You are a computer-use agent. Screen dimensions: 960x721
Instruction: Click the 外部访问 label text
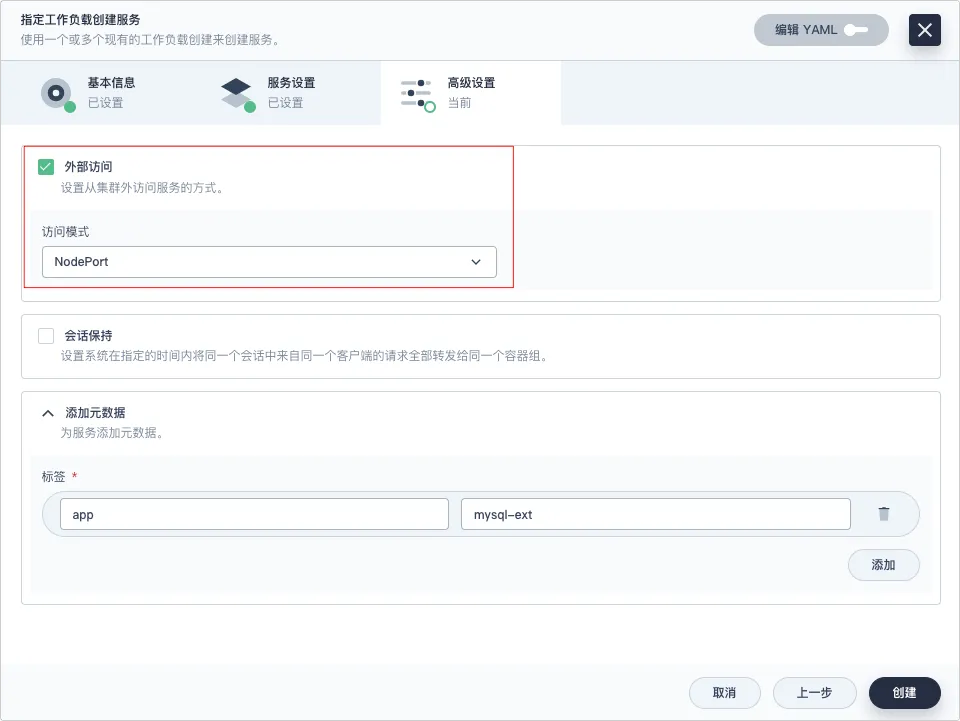(88, 166)
